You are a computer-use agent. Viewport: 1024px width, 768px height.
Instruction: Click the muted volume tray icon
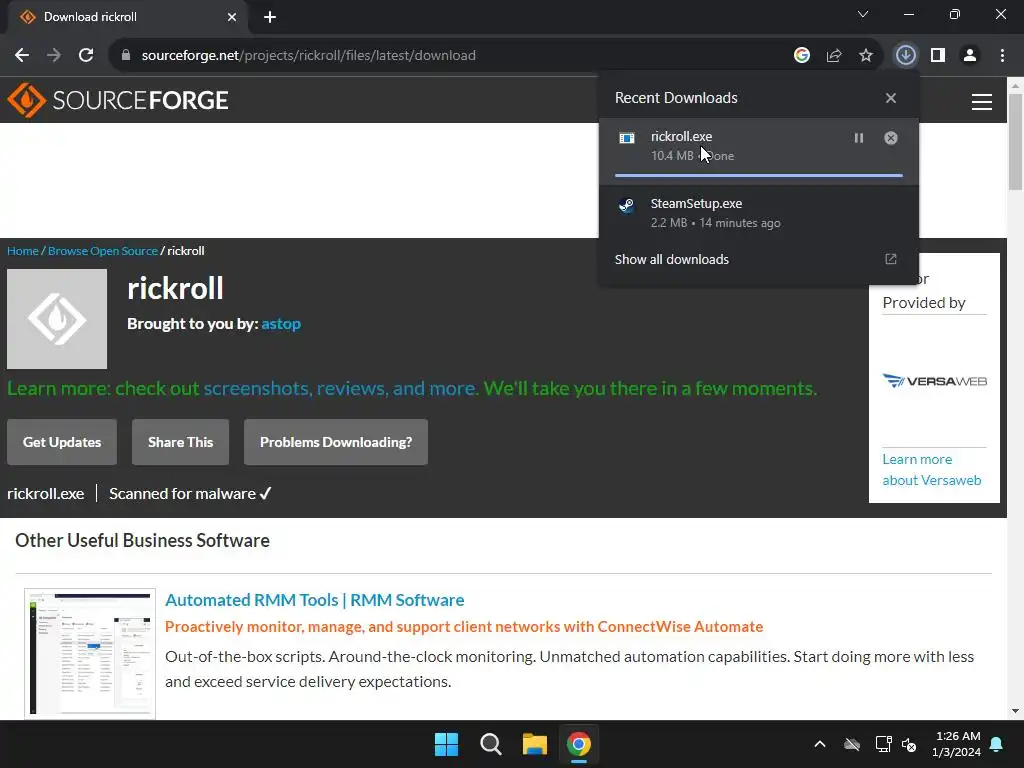tap(909, 744)
